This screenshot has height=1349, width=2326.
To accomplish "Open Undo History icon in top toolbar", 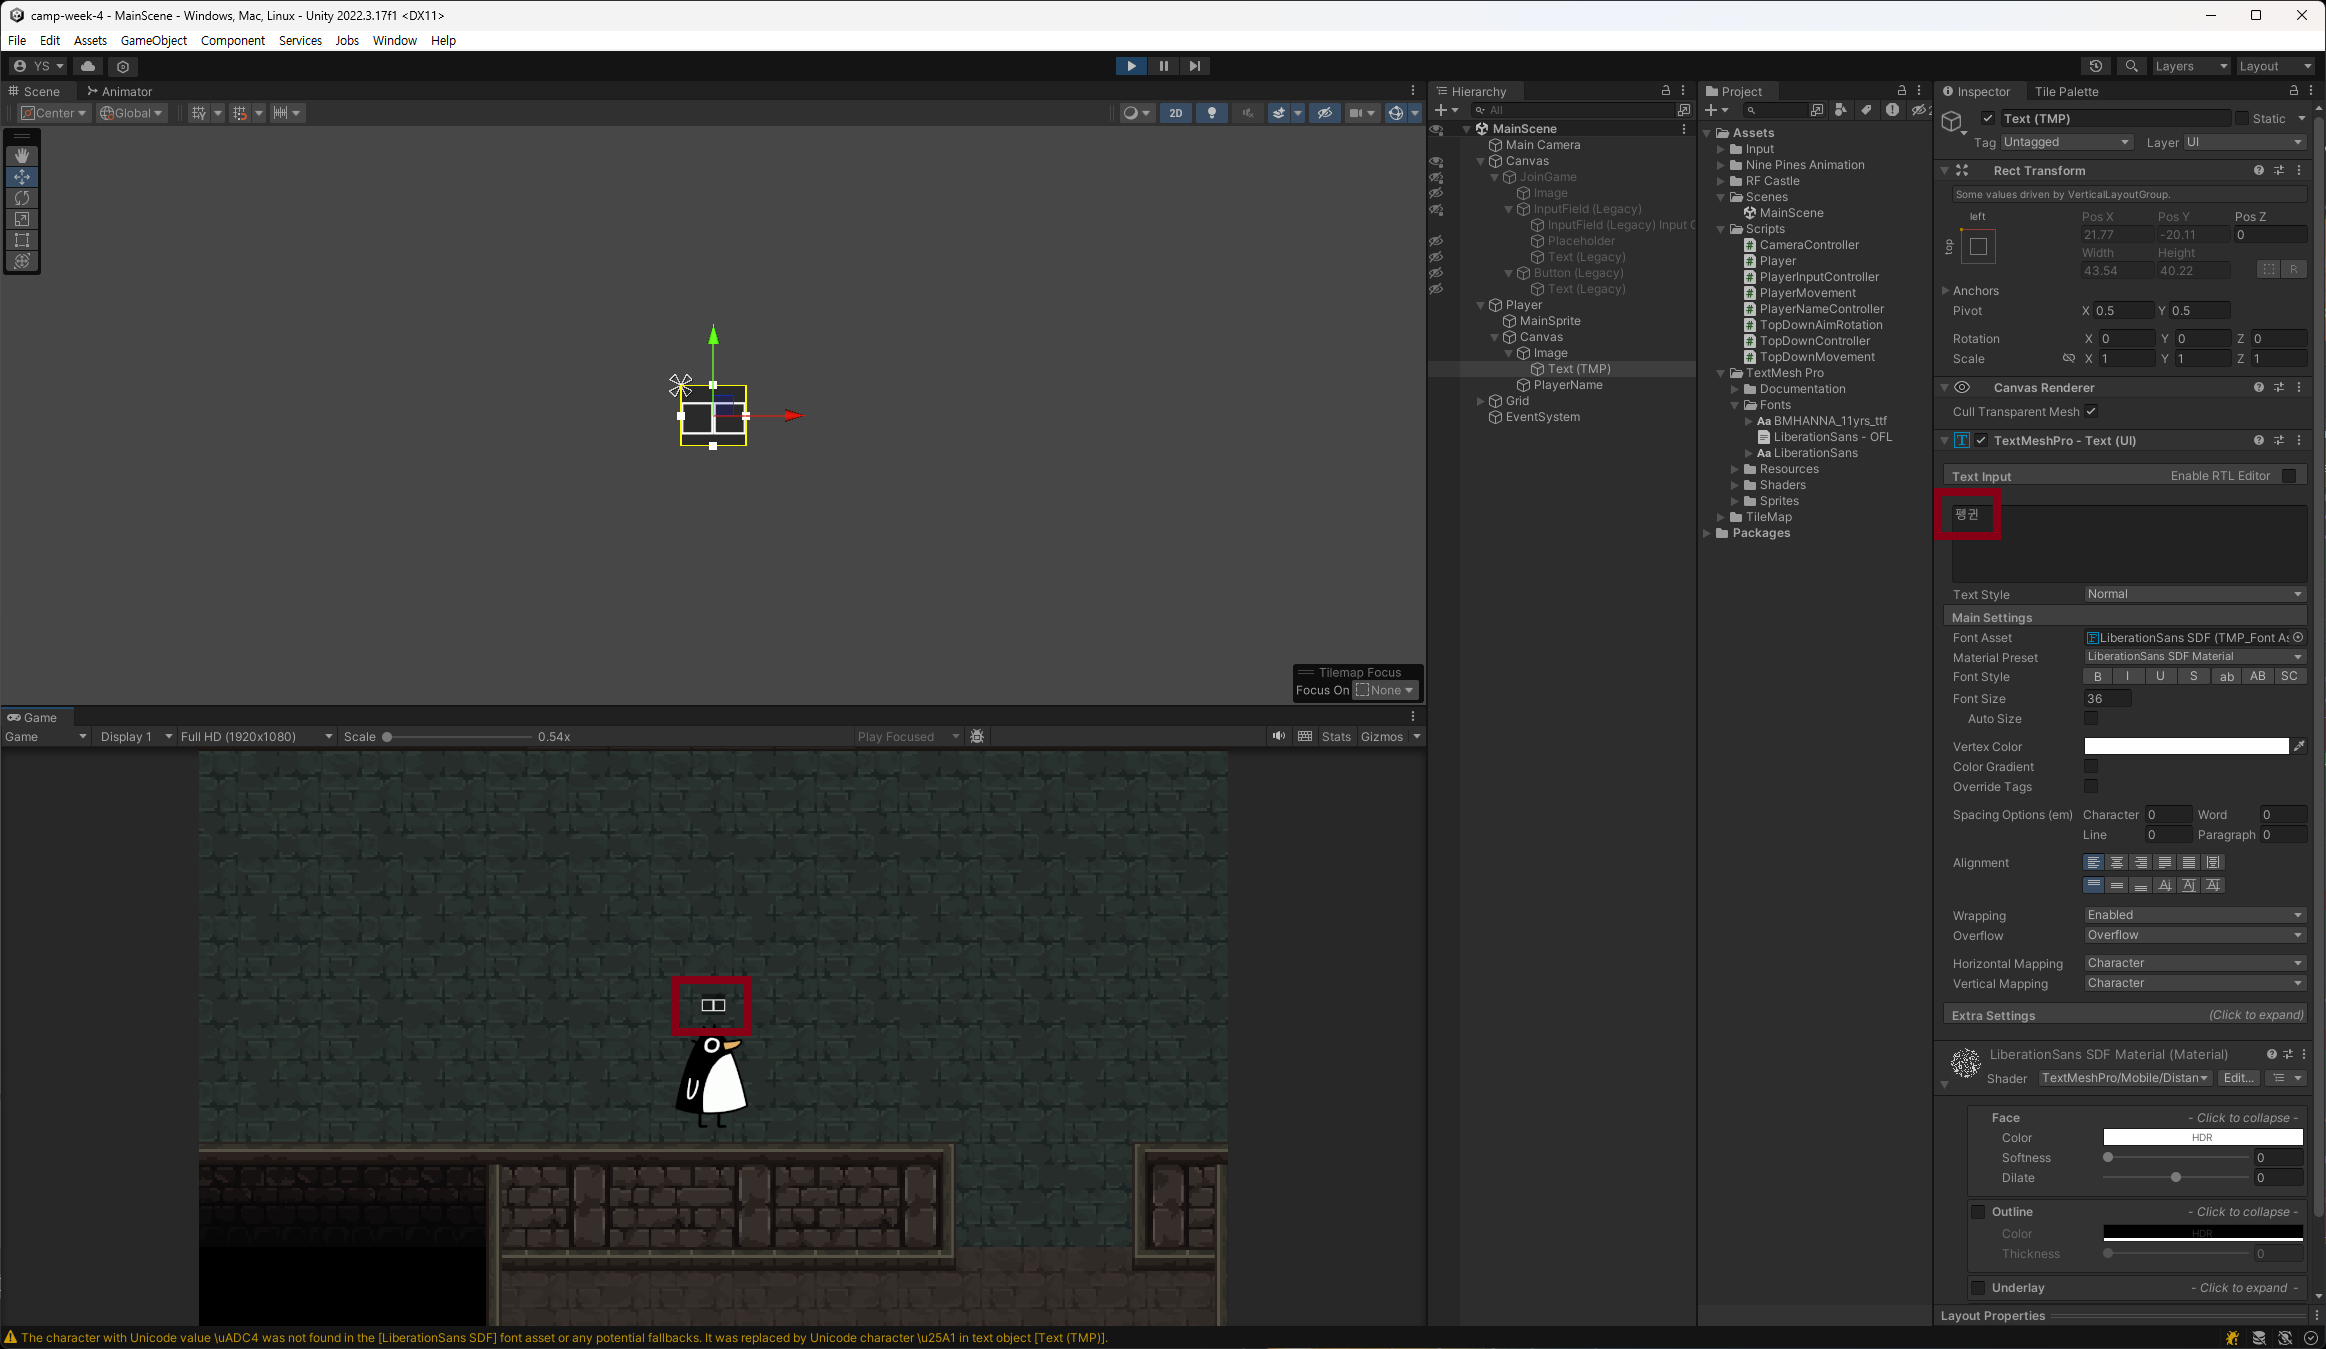I will pos(2096,66).
